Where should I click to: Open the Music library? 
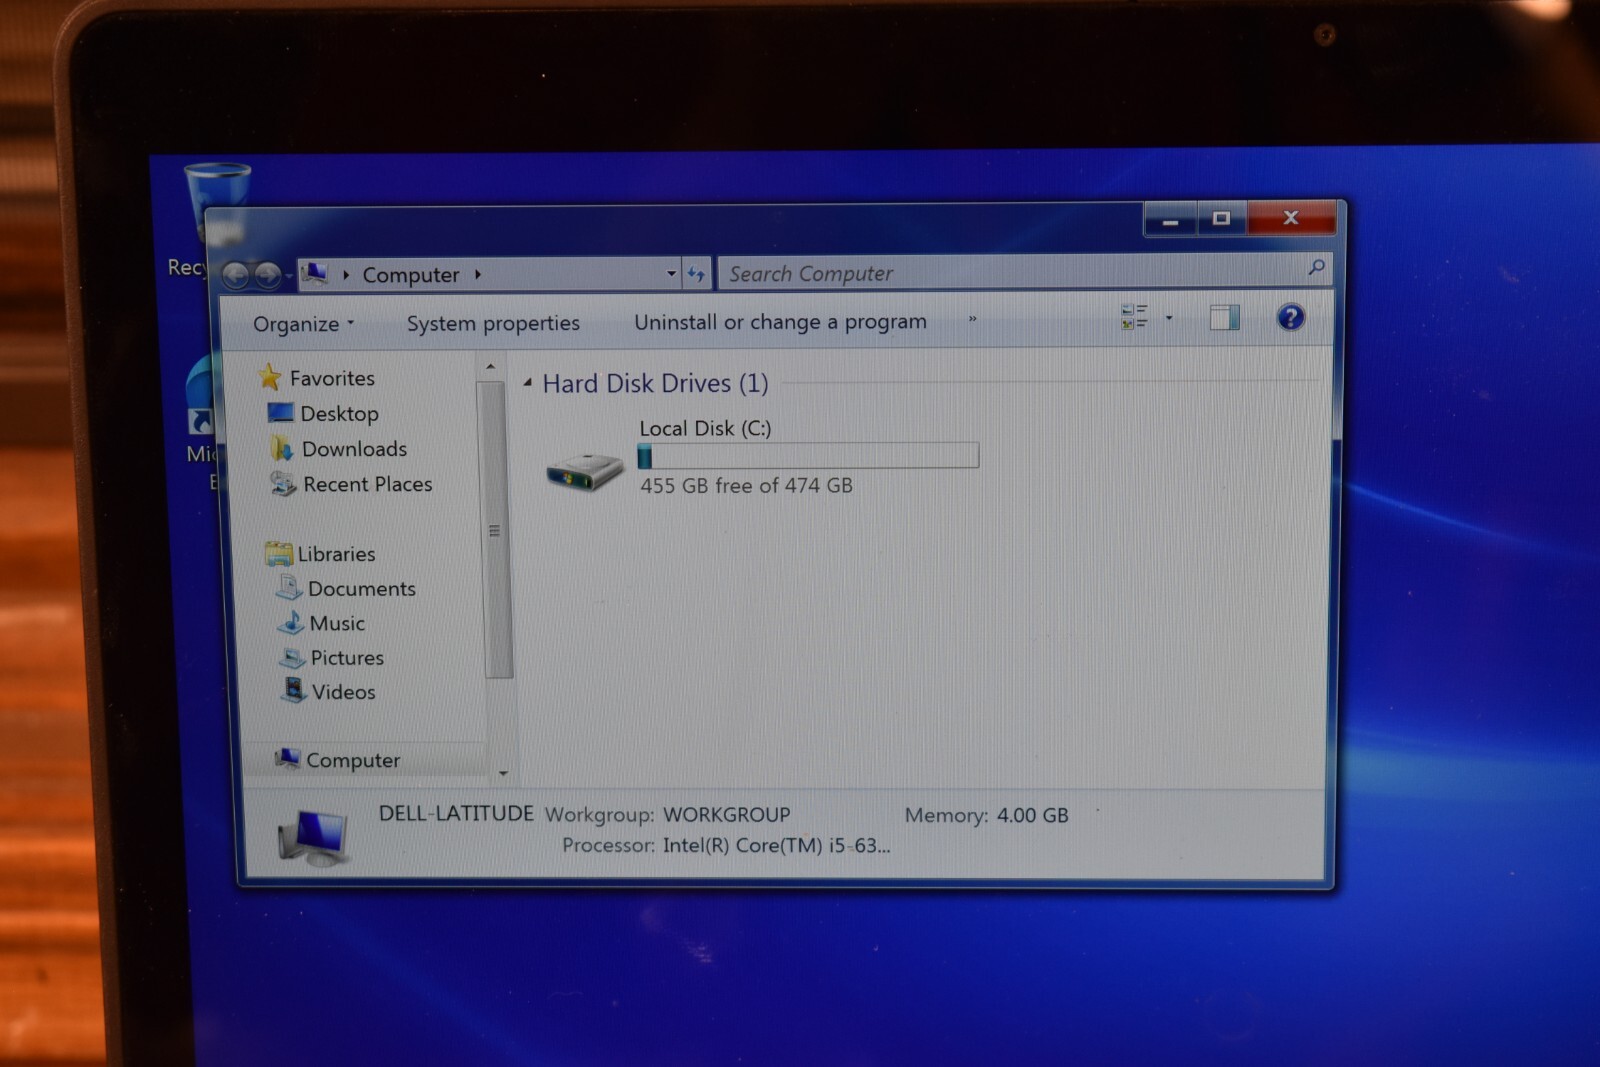[x=337, y=623]
